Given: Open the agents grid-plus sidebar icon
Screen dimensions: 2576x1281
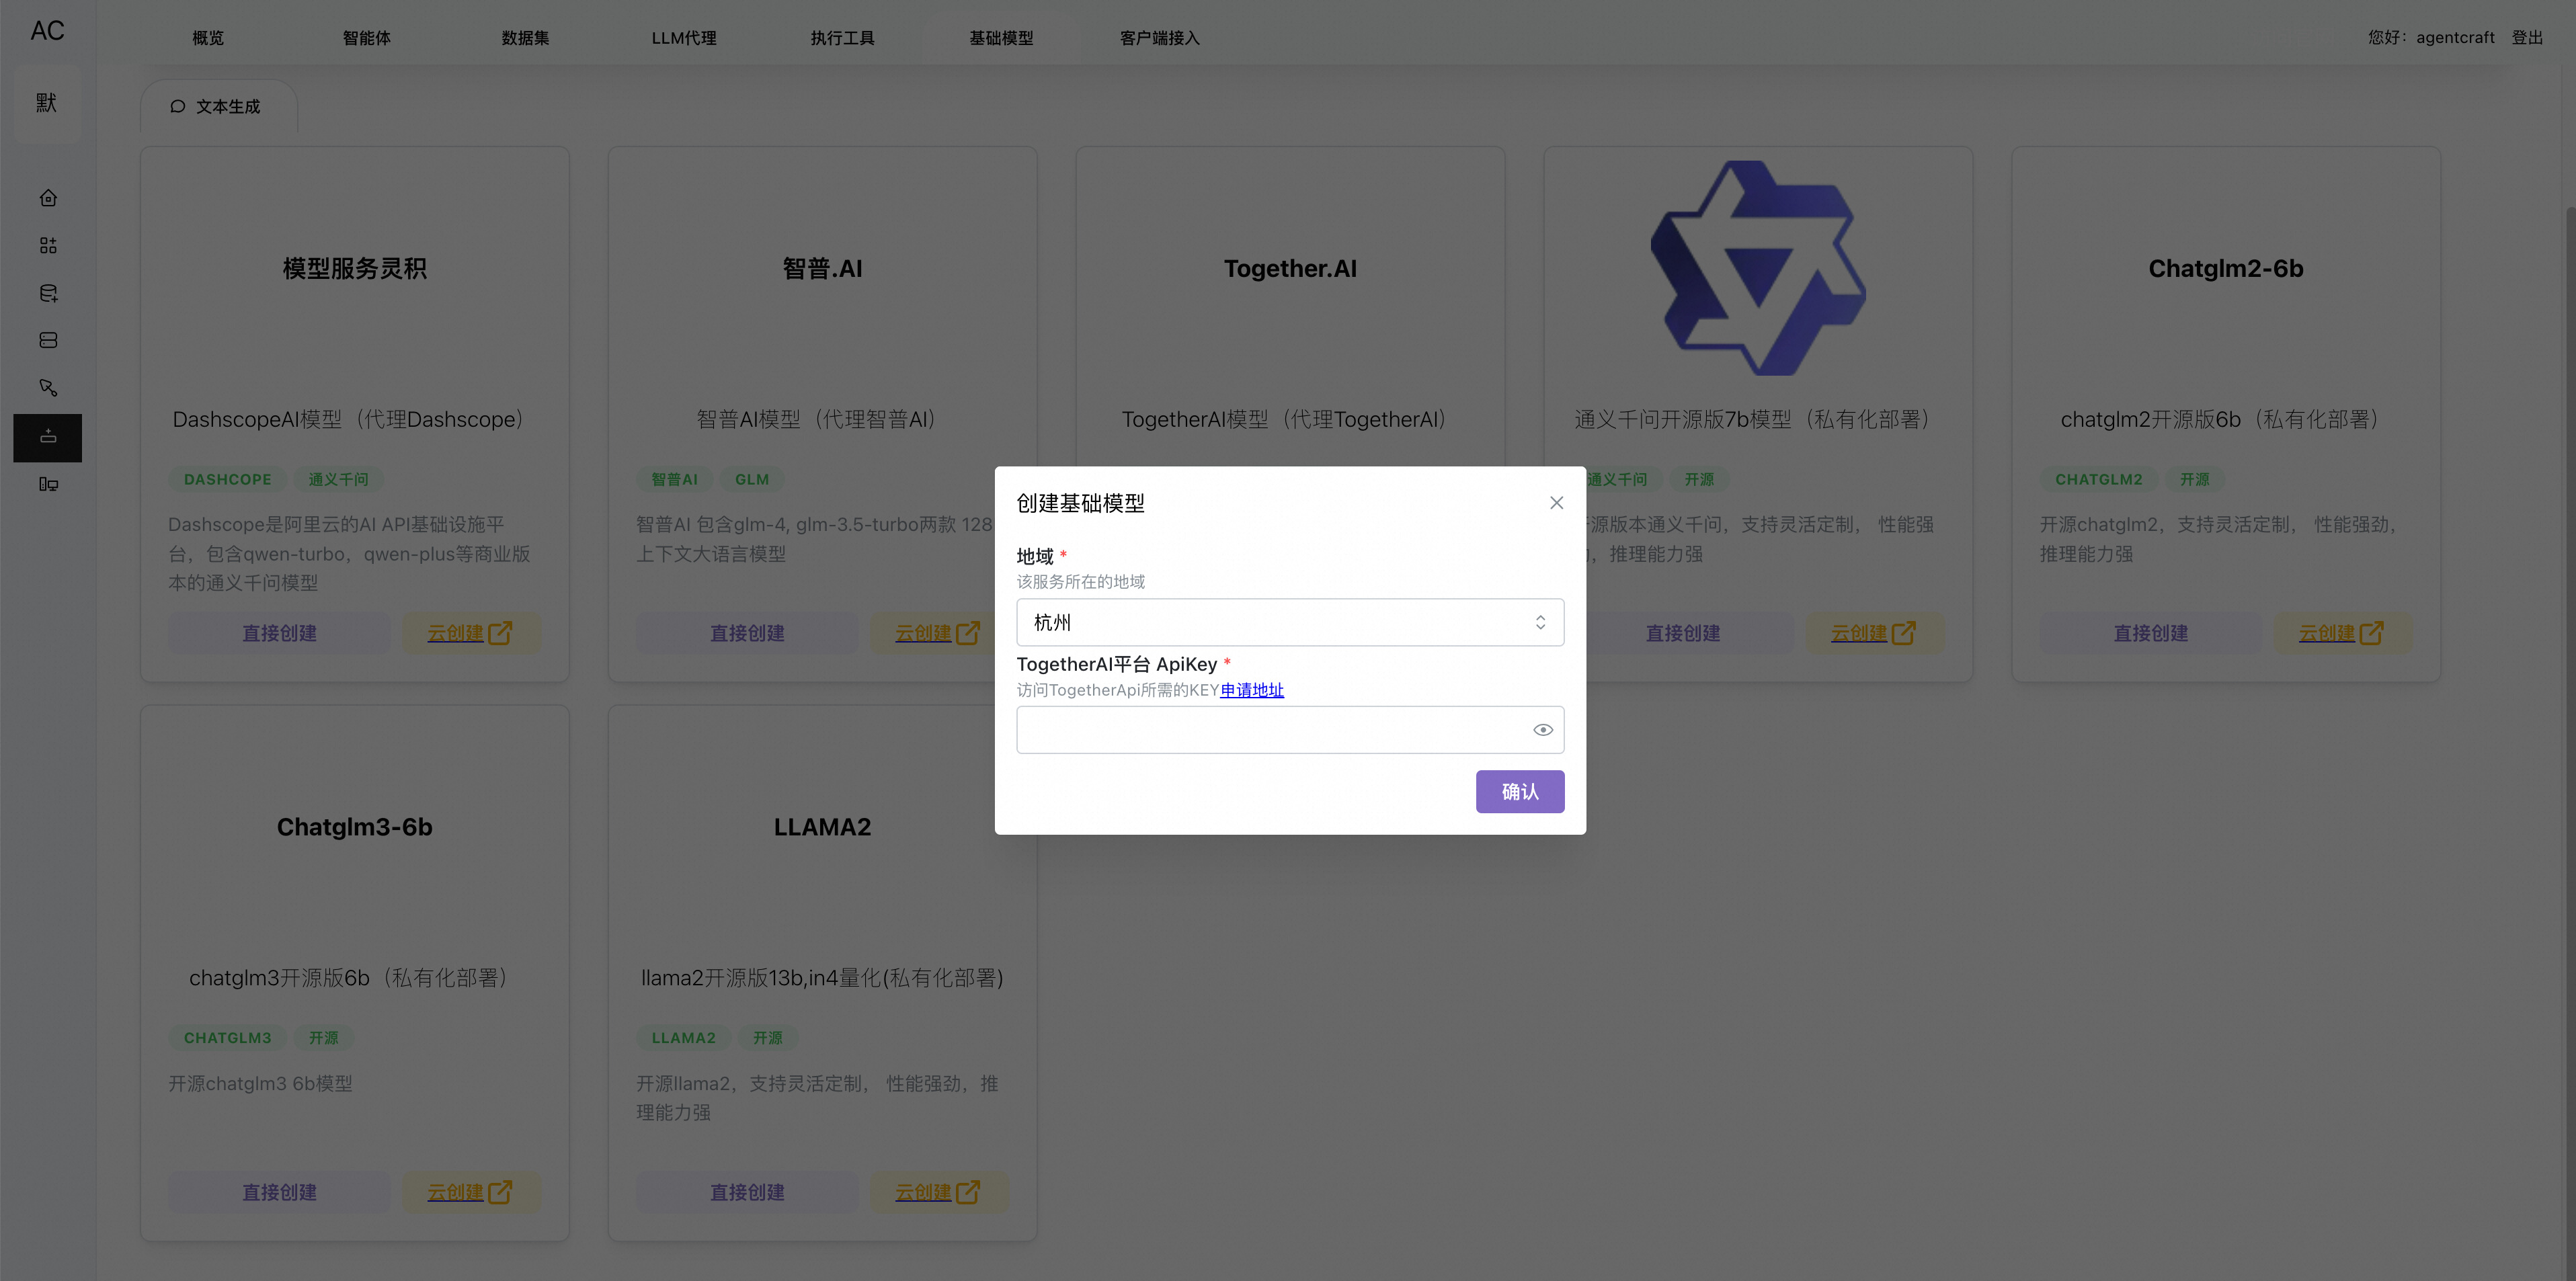Looking at the screenshot, I should 48,246.
